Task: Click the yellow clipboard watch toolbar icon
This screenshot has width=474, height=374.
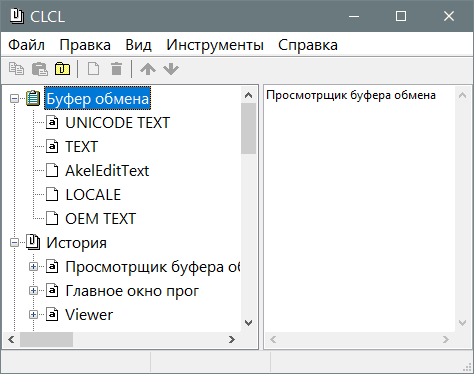Action: point(62,69)
